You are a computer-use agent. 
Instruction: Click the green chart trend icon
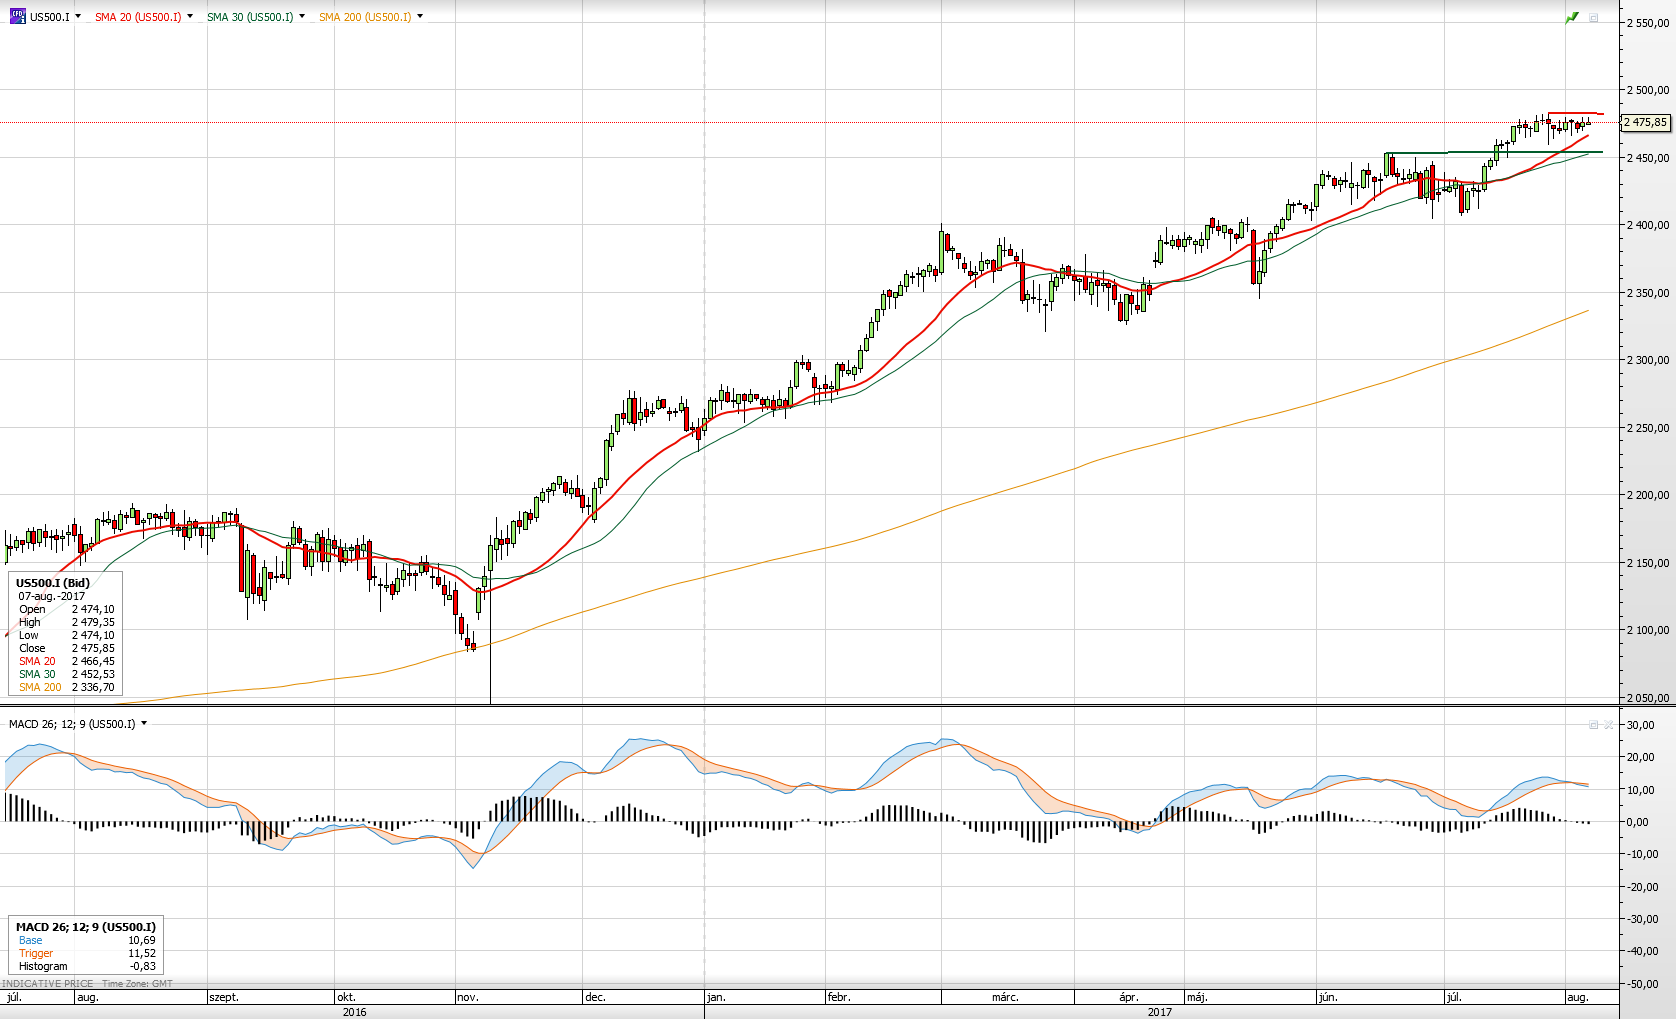point(1572,17)
